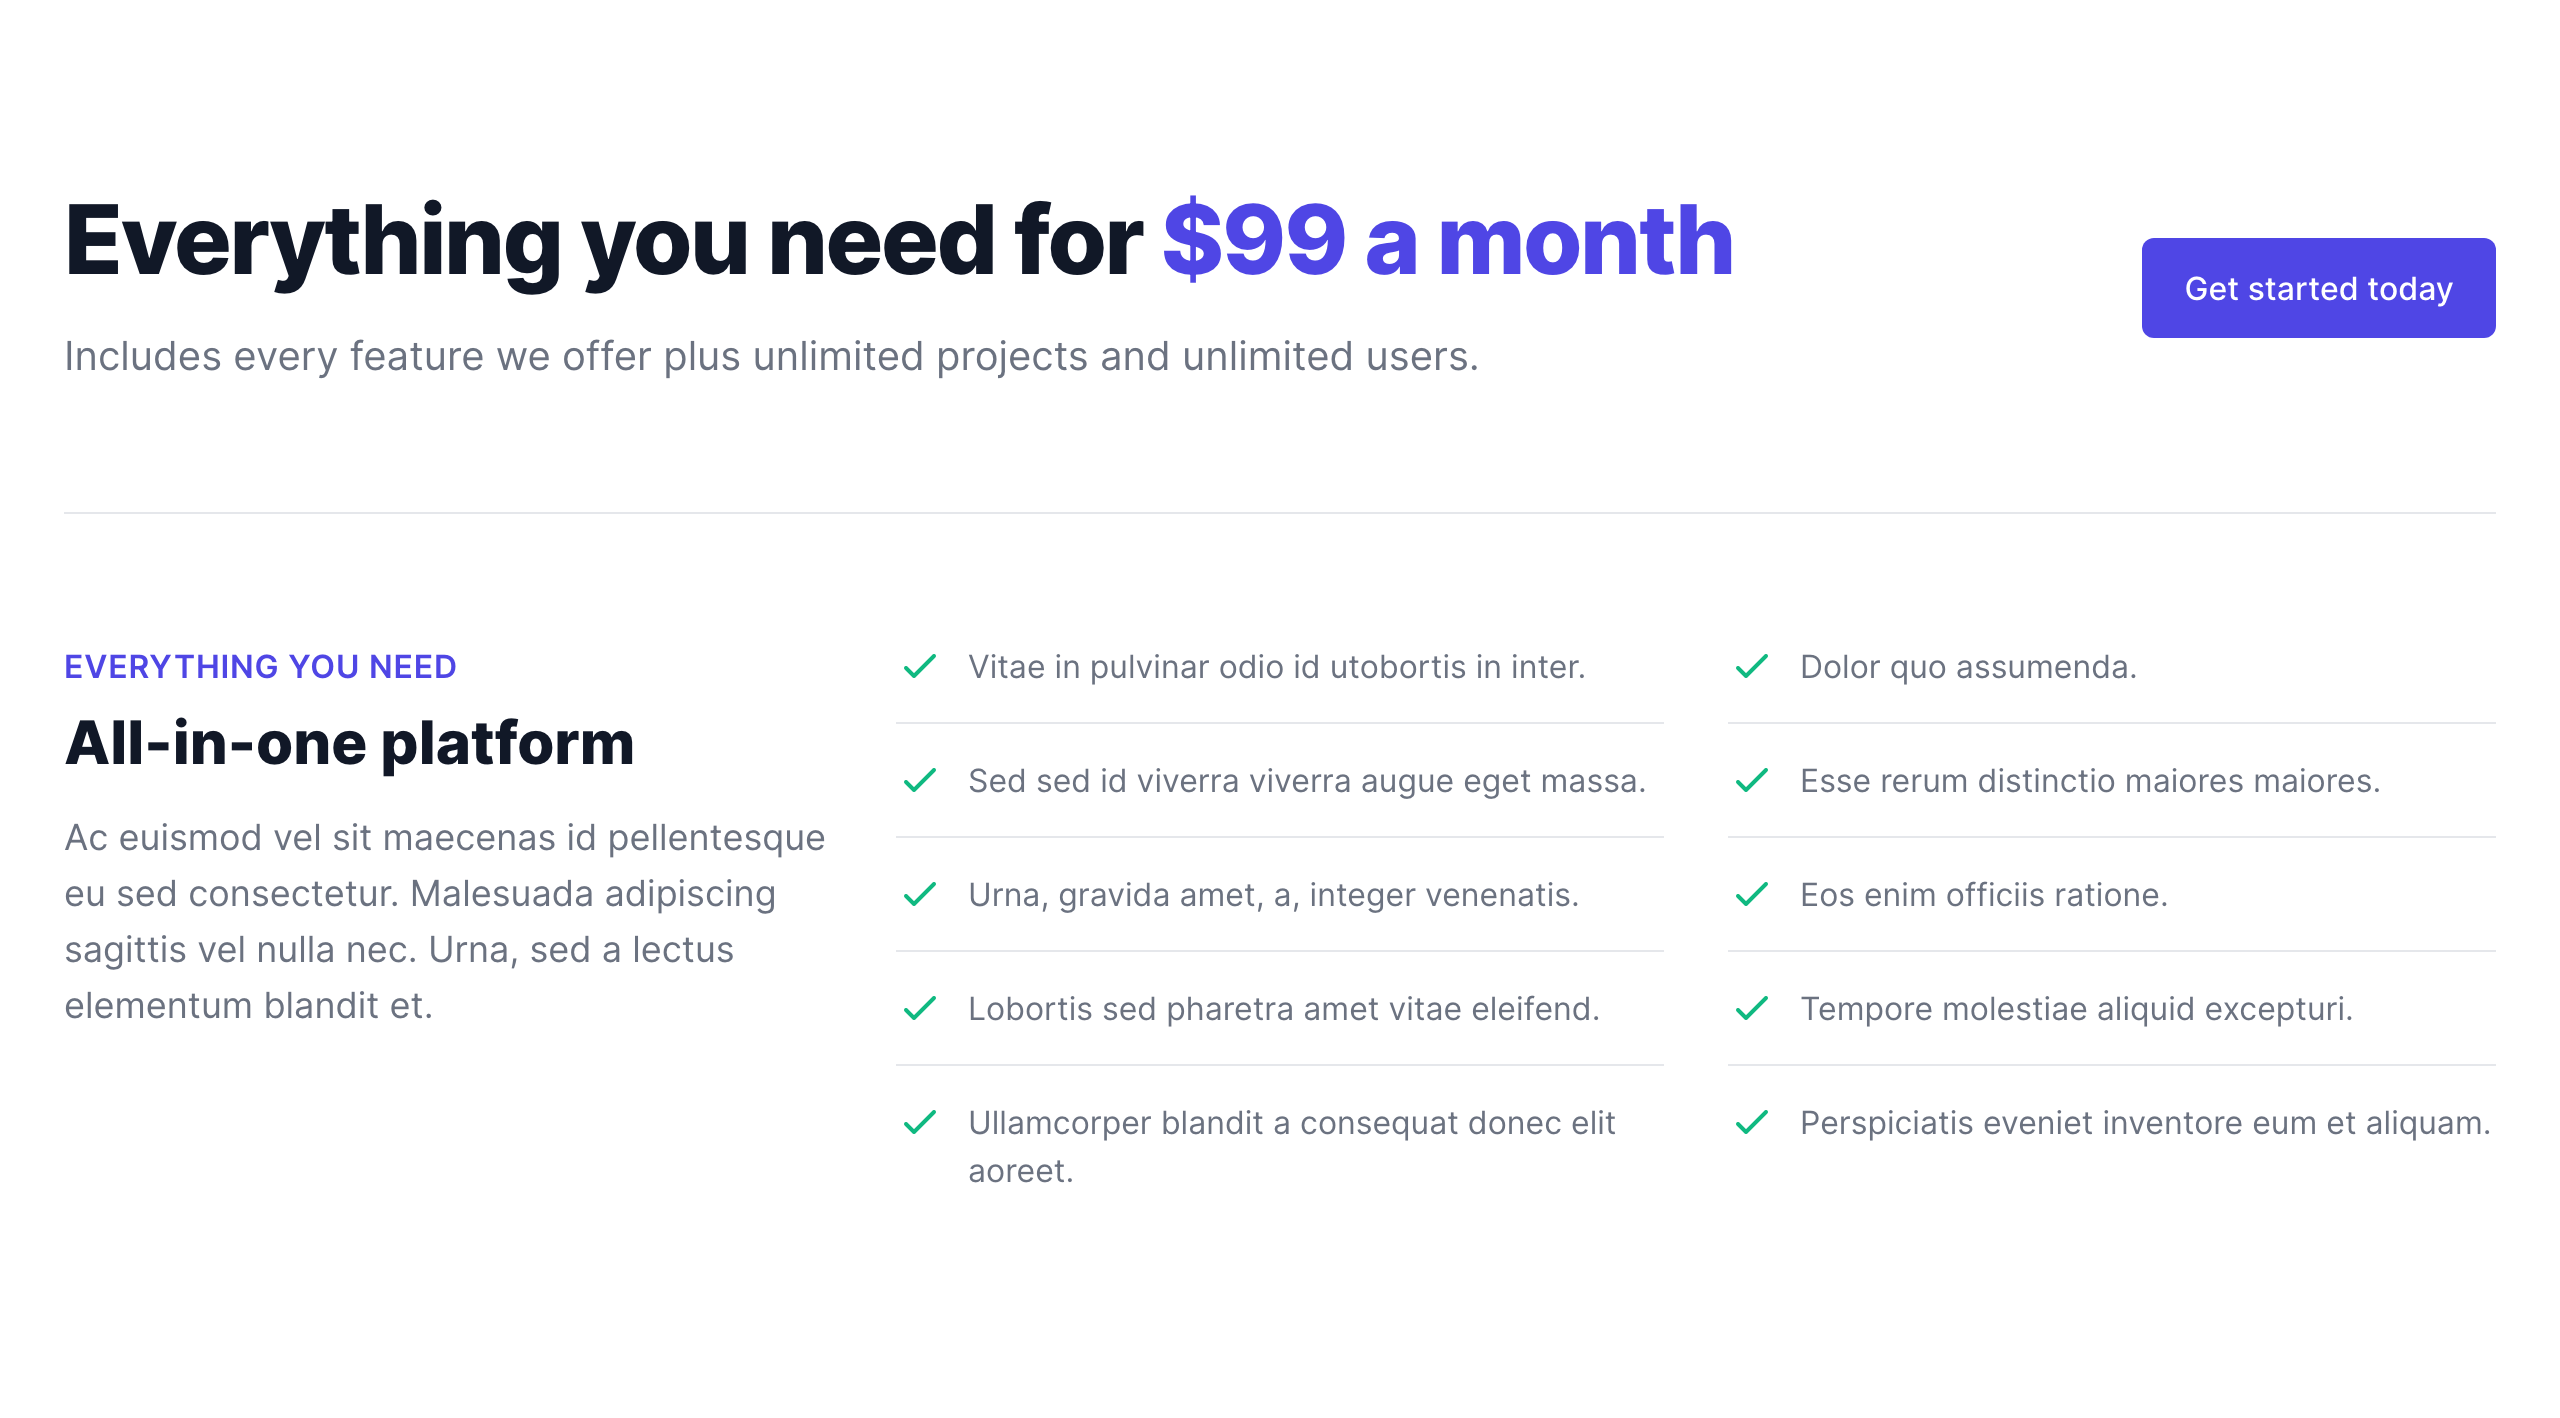Click the Ac euismod vel sit description paragraph
This screenshot has width=2560, height=1418.
coord(445,921)
